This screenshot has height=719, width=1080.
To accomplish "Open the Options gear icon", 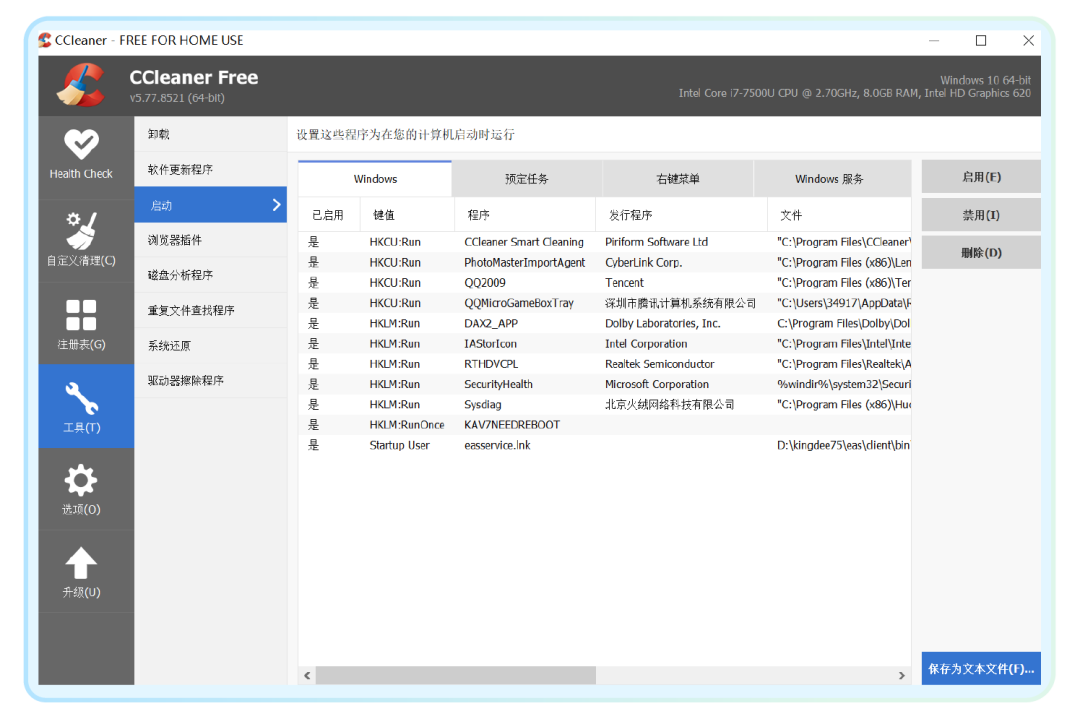I will (x=81, y=481).
